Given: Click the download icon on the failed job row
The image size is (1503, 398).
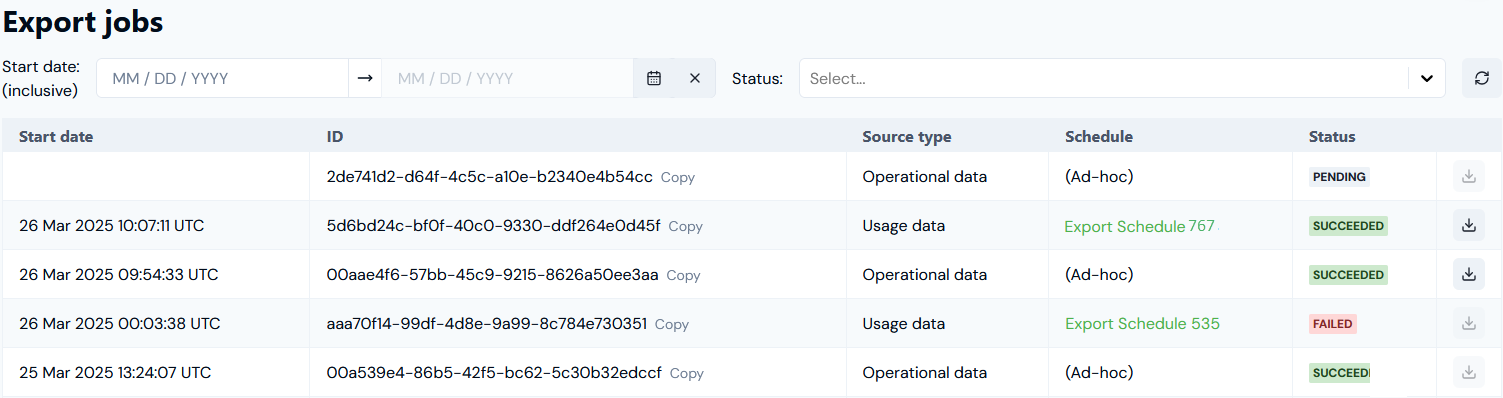Looking at the screenshot, I should [1469, 324].
